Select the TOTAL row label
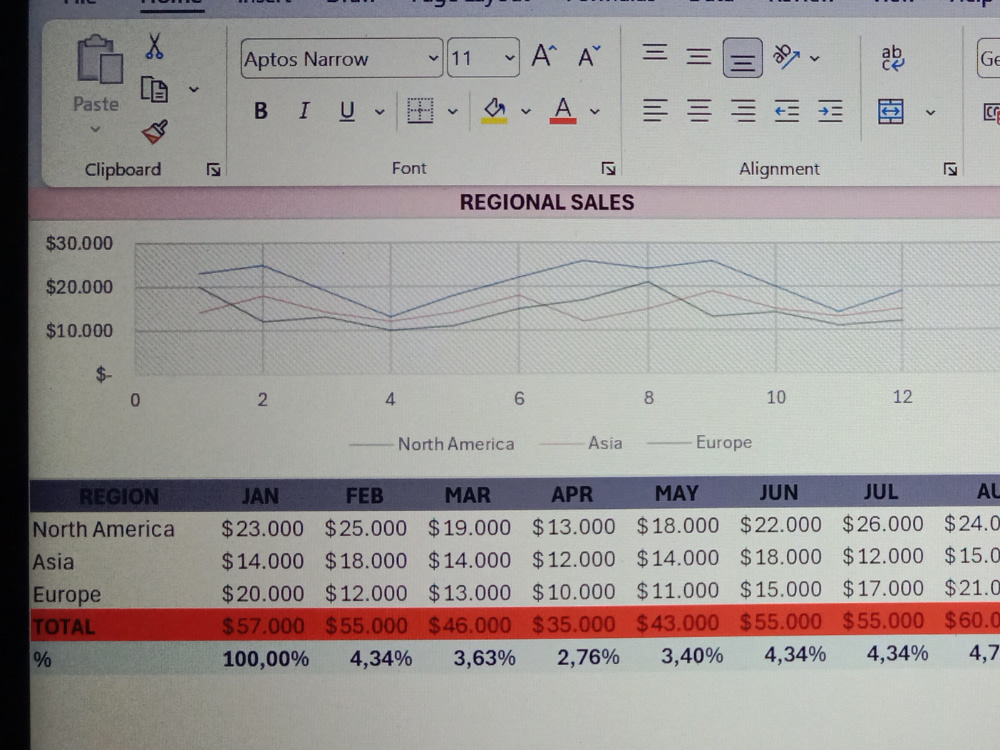The height and width of the screenshot is (750, 1000). 64,627
